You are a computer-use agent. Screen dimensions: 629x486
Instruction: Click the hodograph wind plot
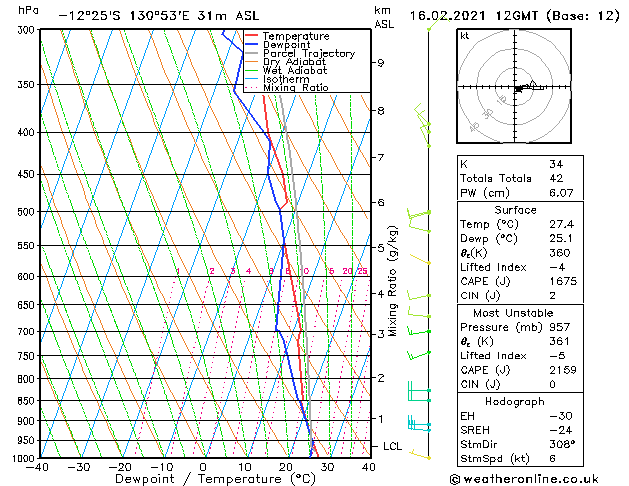(514, 86)
